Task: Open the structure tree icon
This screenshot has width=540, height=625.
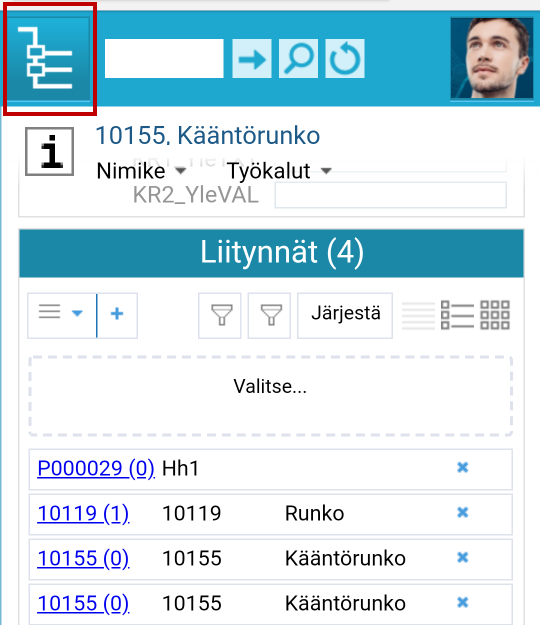Action: click(x=49, y=59)
